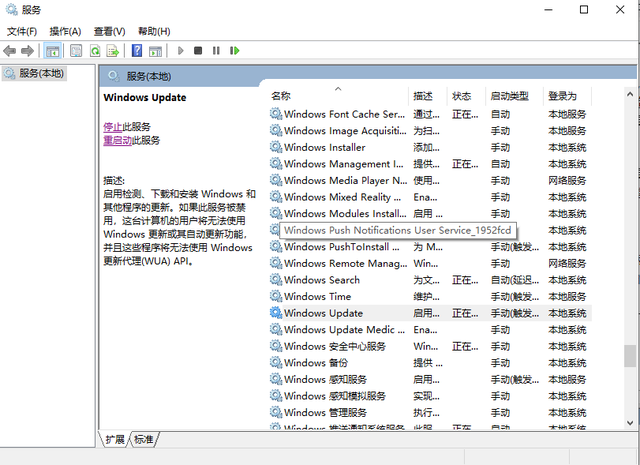This screenshot has height=465, width=640.
Task: Click the 正在... status of Windows Update
Action: pyautogui.click(x=465, y=313)
